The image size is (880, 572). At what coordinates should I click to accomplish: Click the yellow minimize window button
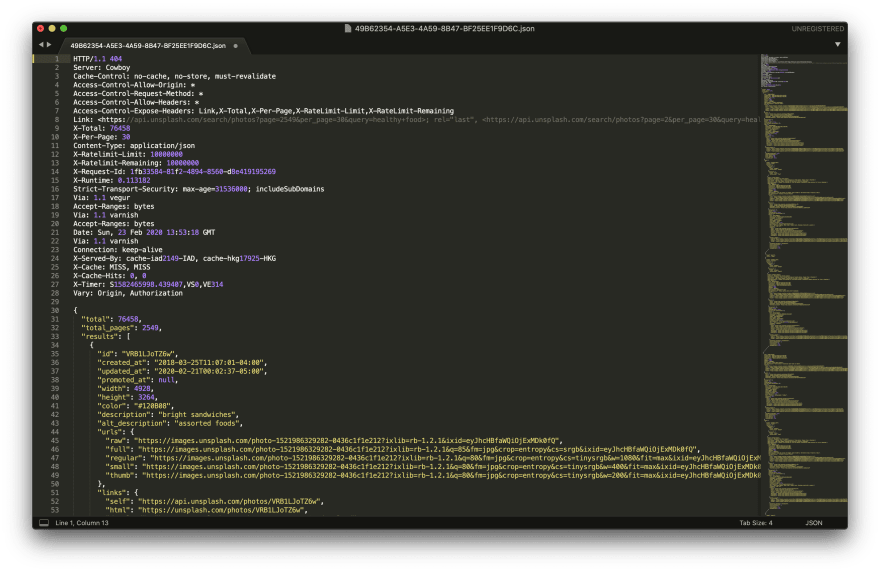point(52,28)
